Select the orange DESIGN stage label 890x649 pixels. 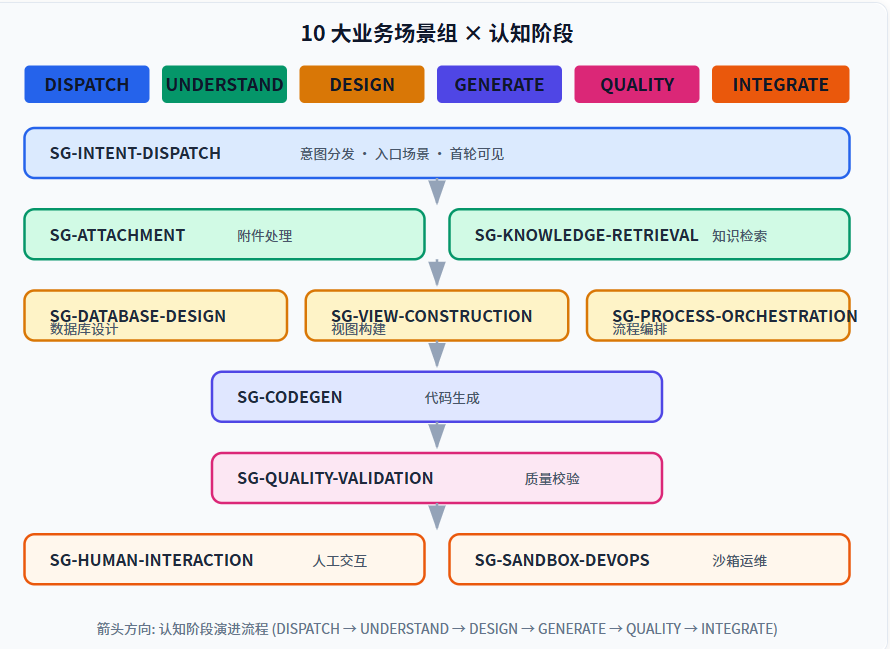(x=362, y=84)
